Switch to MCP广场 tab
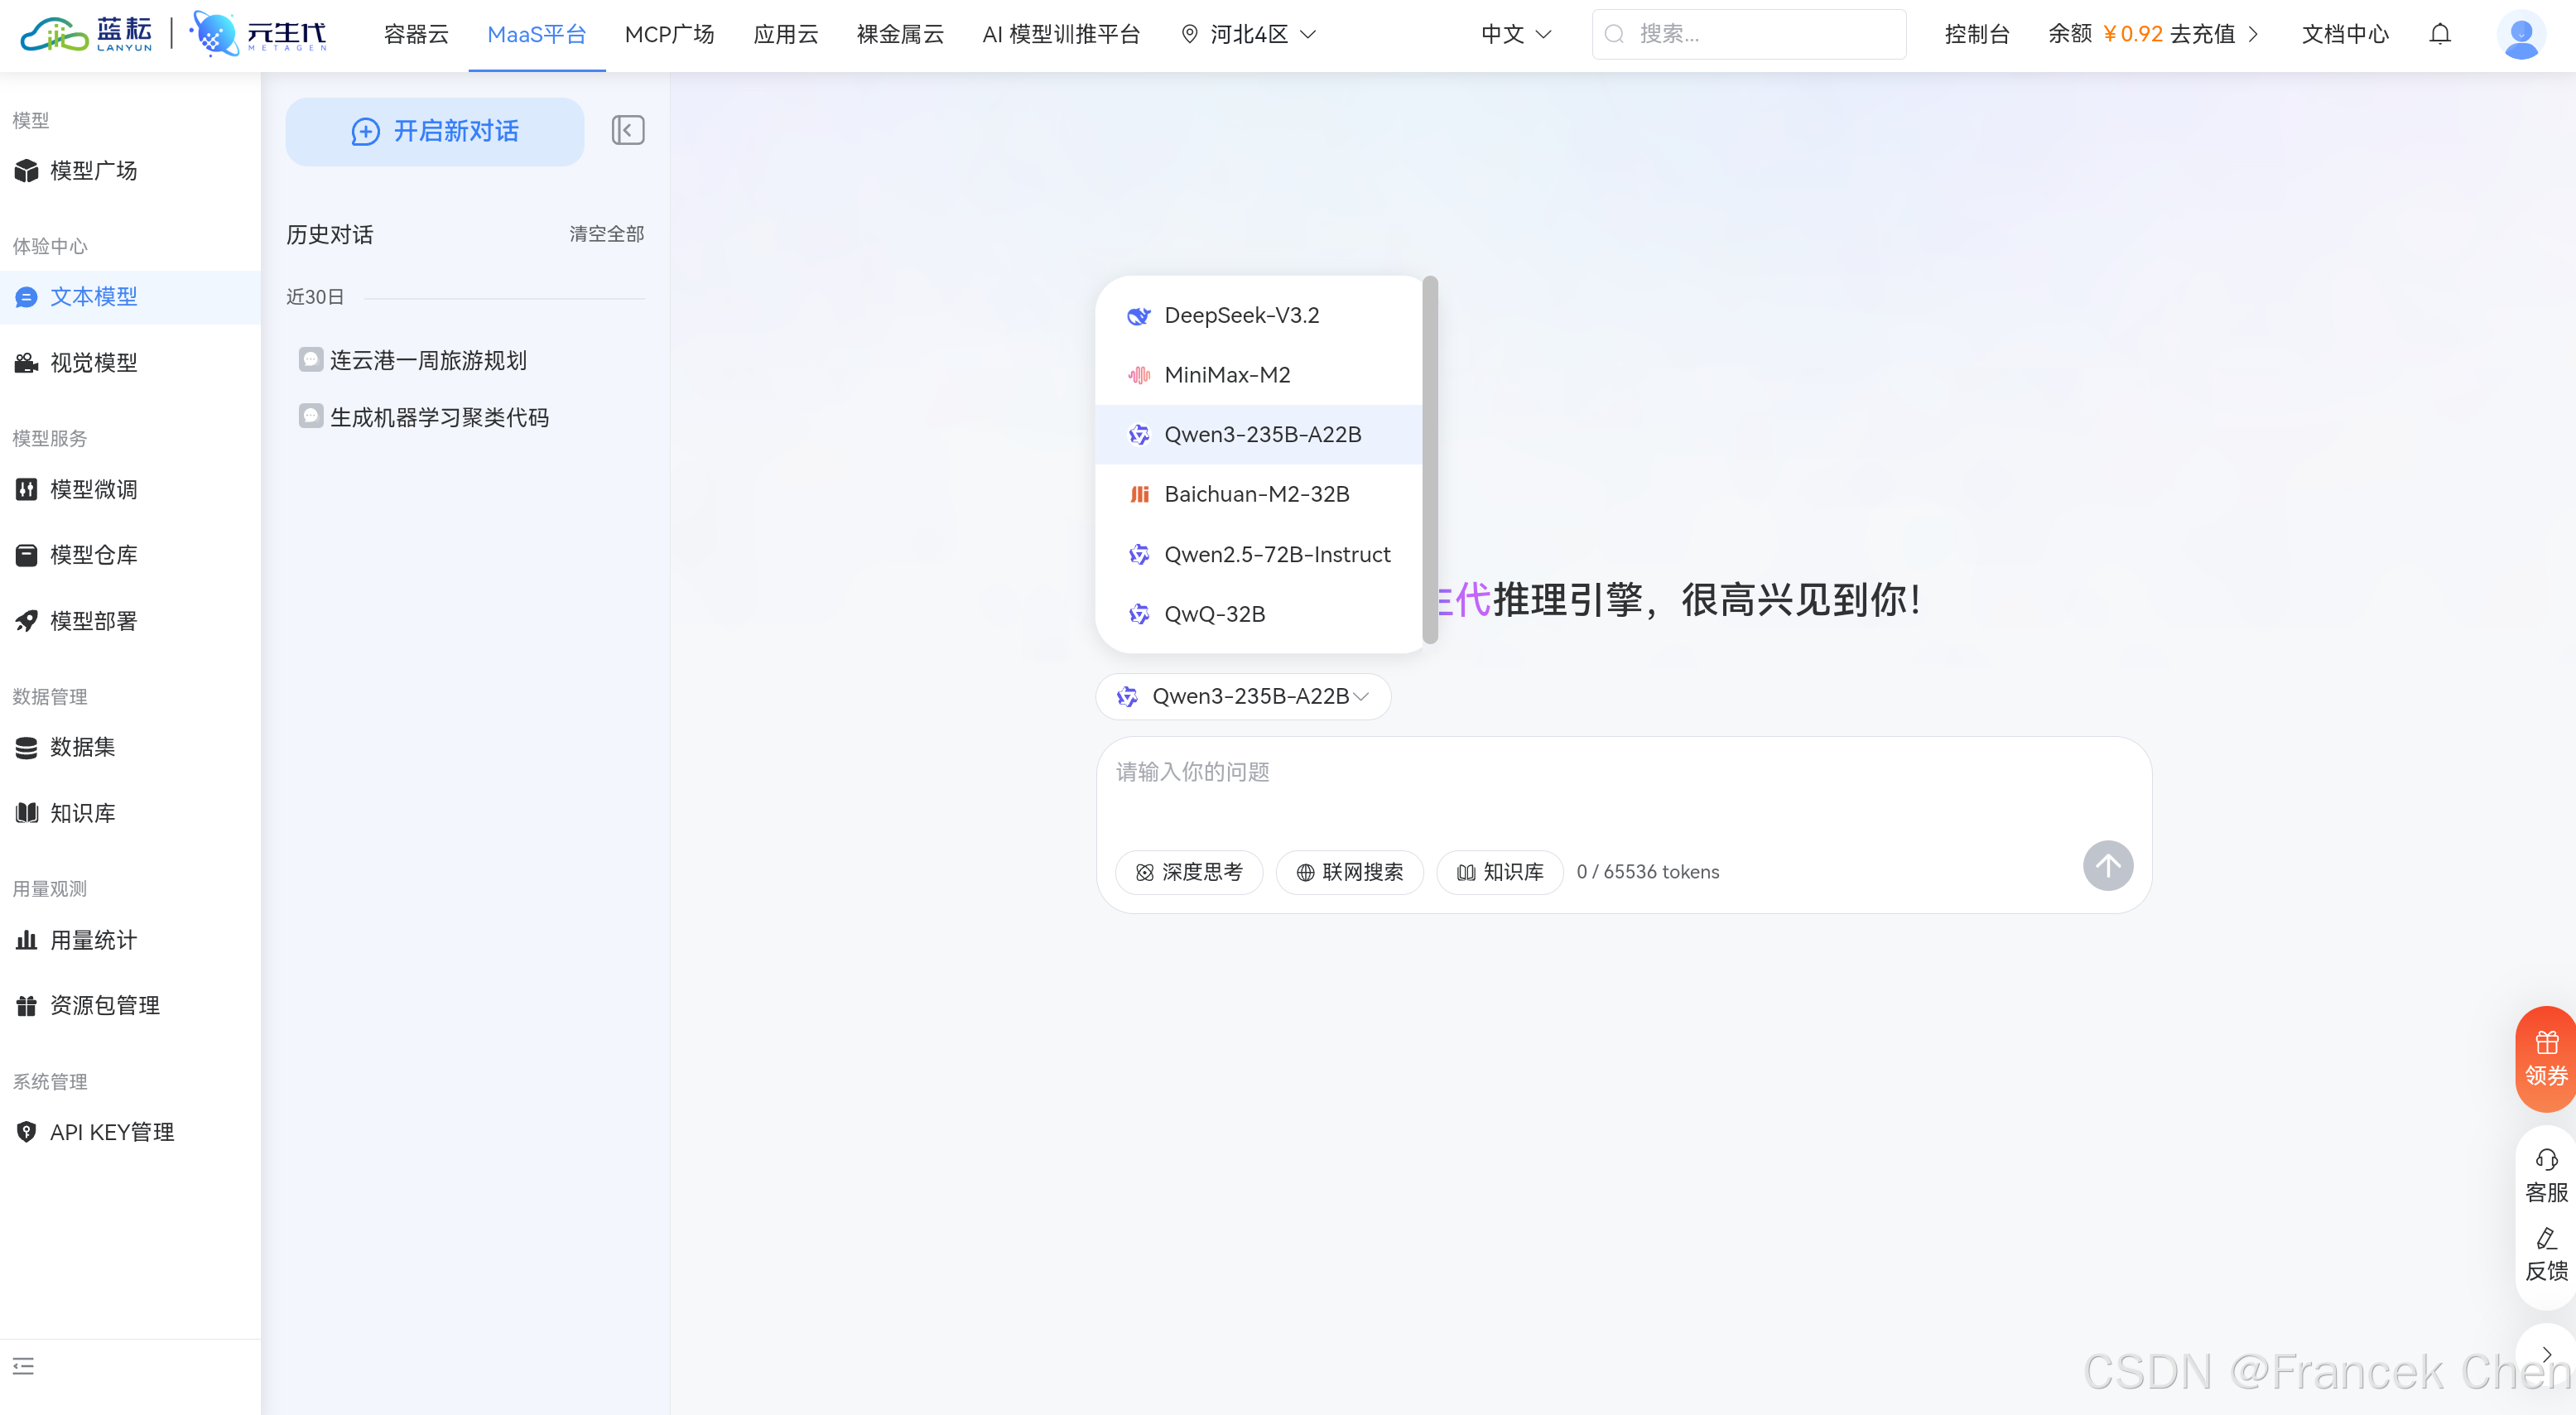Image resolution: width=2576 pixels, height=1415 pixels. (x=669, y=34)
